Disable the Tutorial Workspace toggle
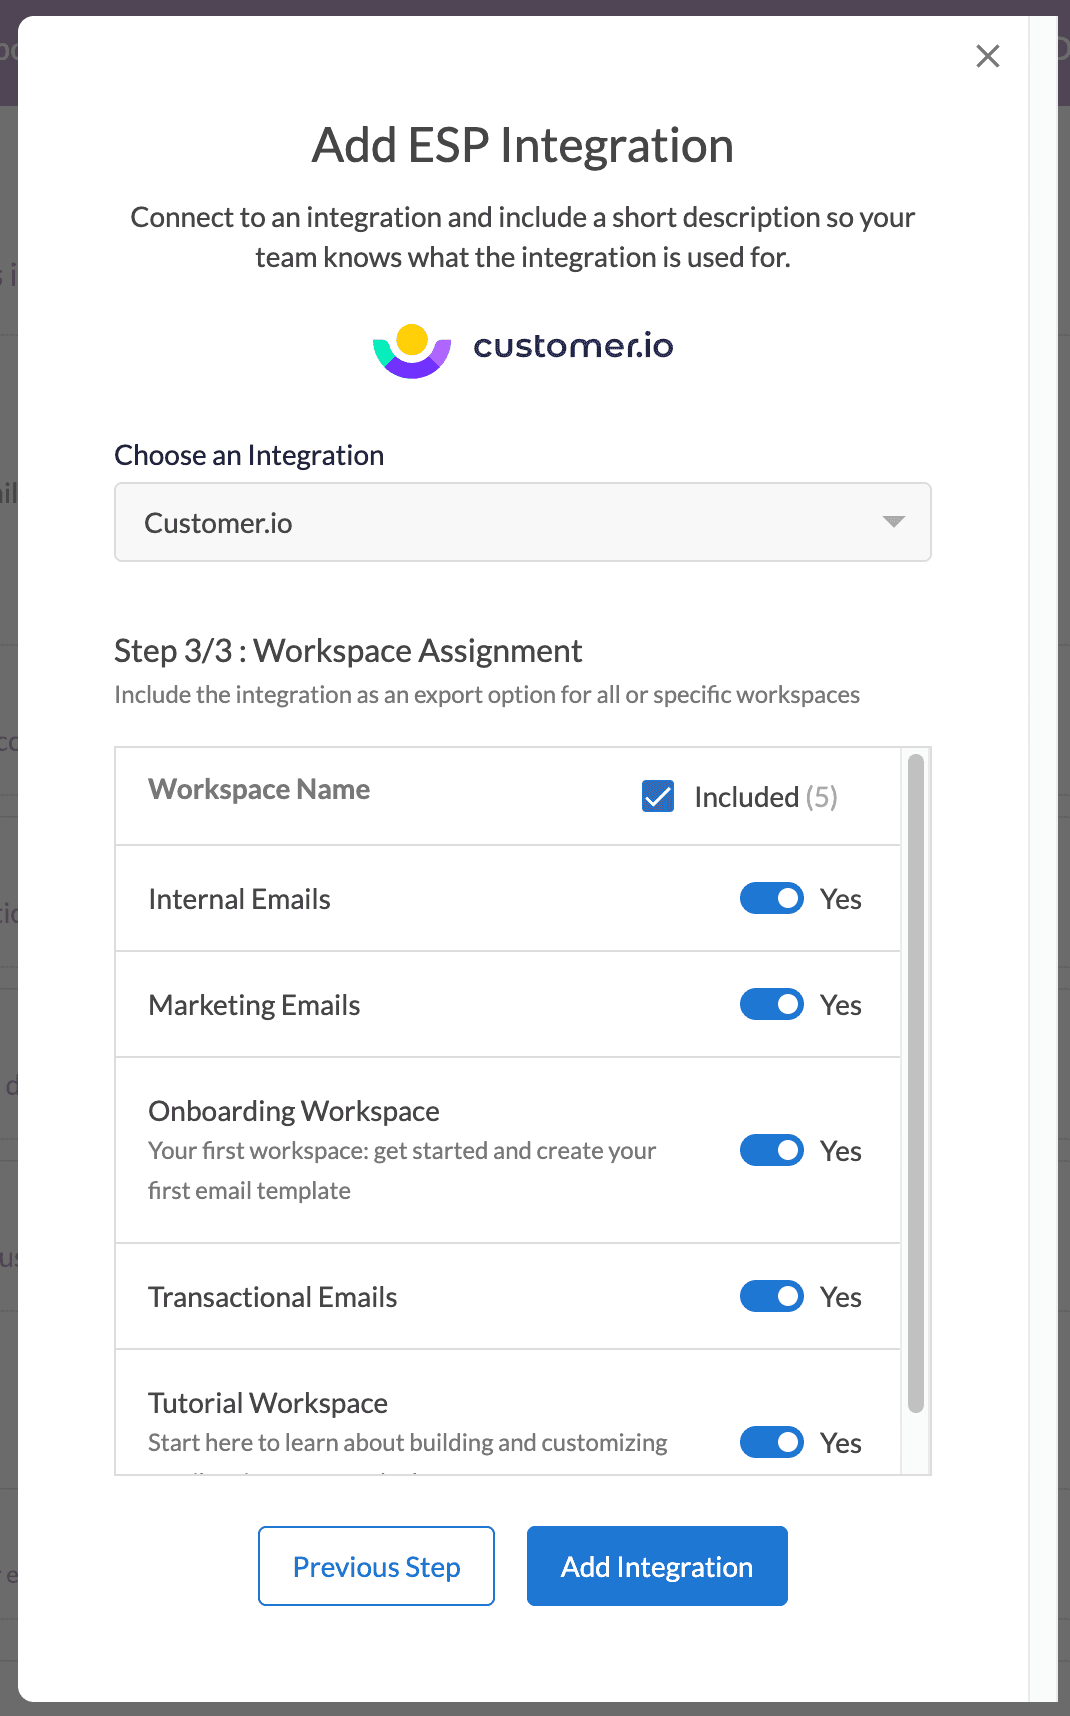The width and height of the screenshot is (1070, 1716). [771, 1442]
